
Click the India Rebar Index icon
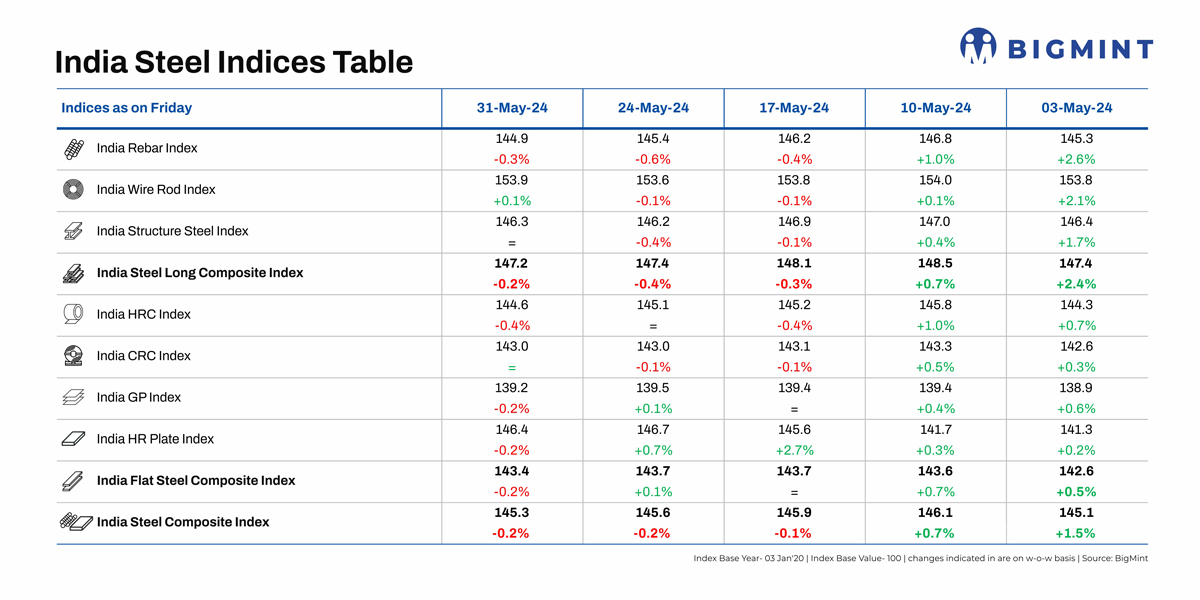(x=74, y=149)
